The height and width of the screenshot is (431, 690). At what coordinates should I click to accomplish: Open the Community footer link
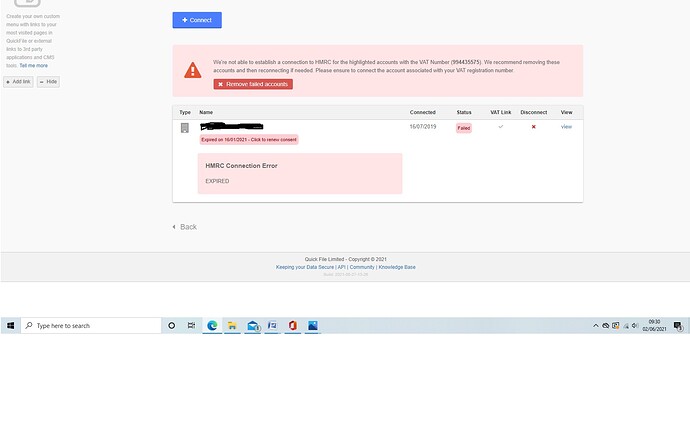(362, 267)
